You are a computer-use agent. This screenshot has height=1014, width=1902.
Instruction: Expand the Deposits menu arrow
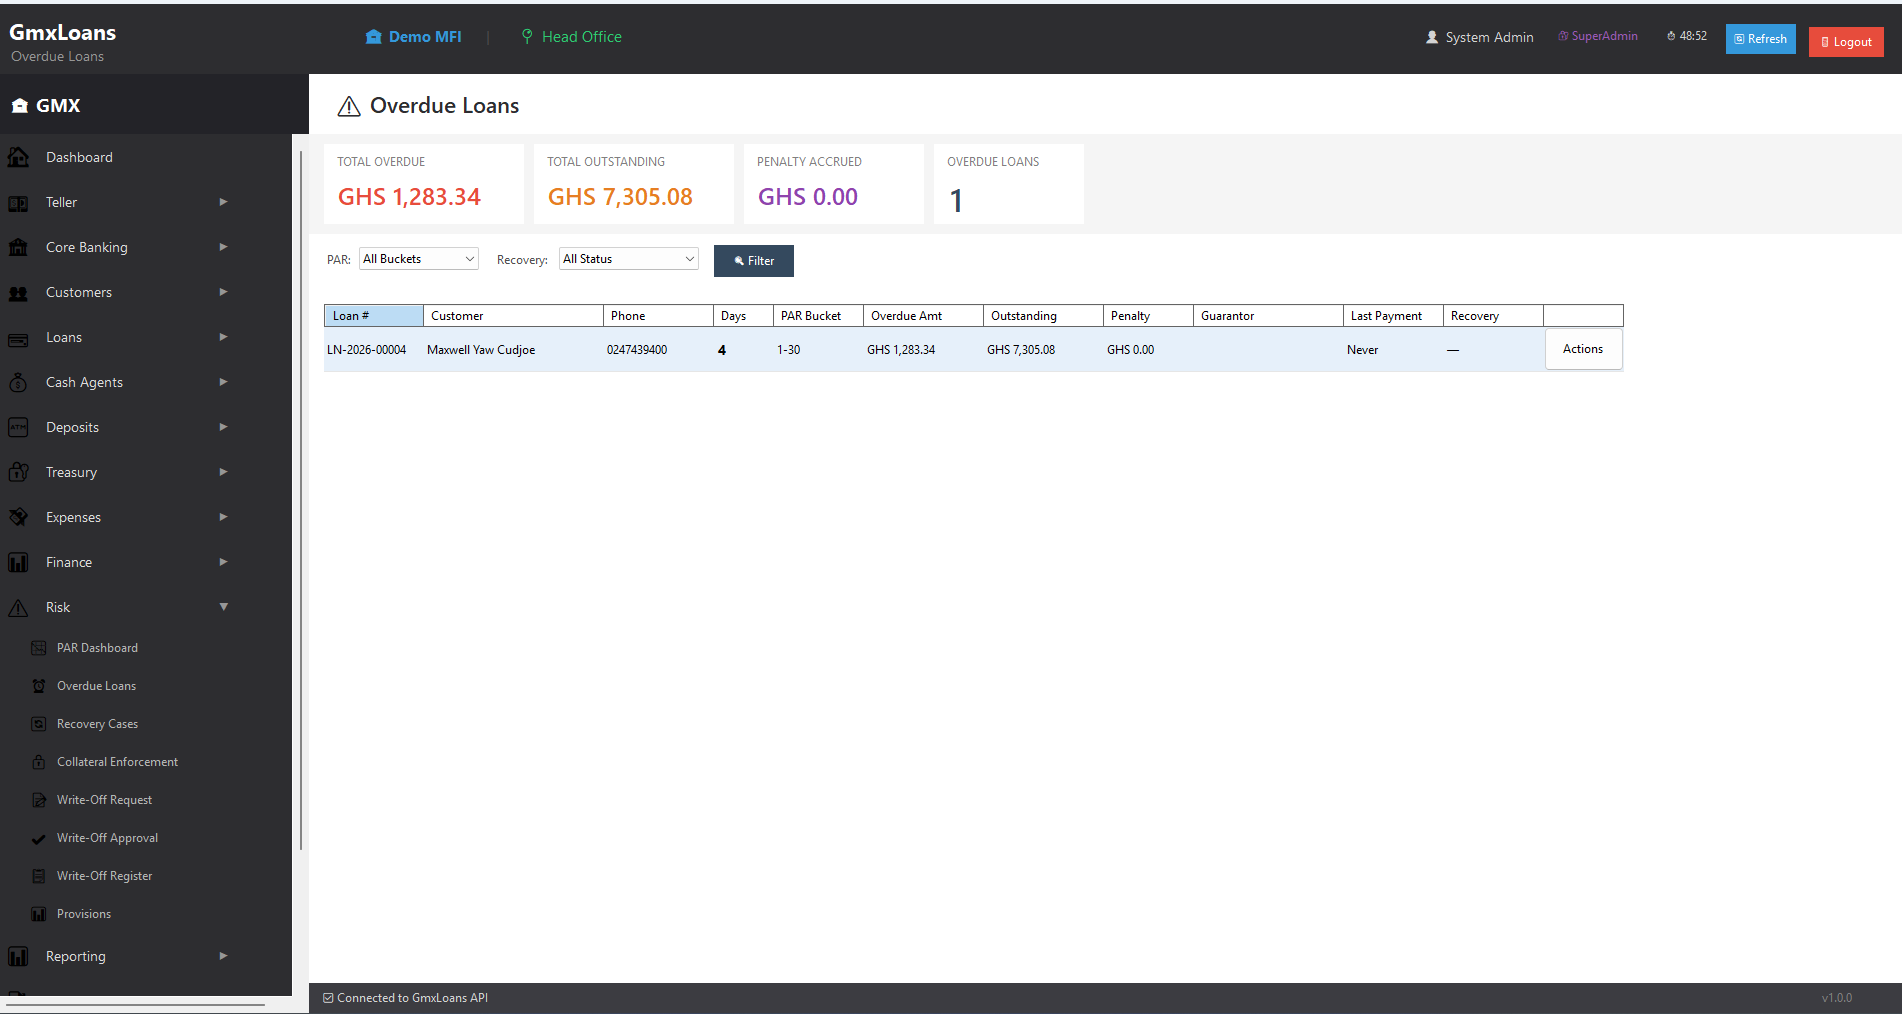click(x=224, y=427)
